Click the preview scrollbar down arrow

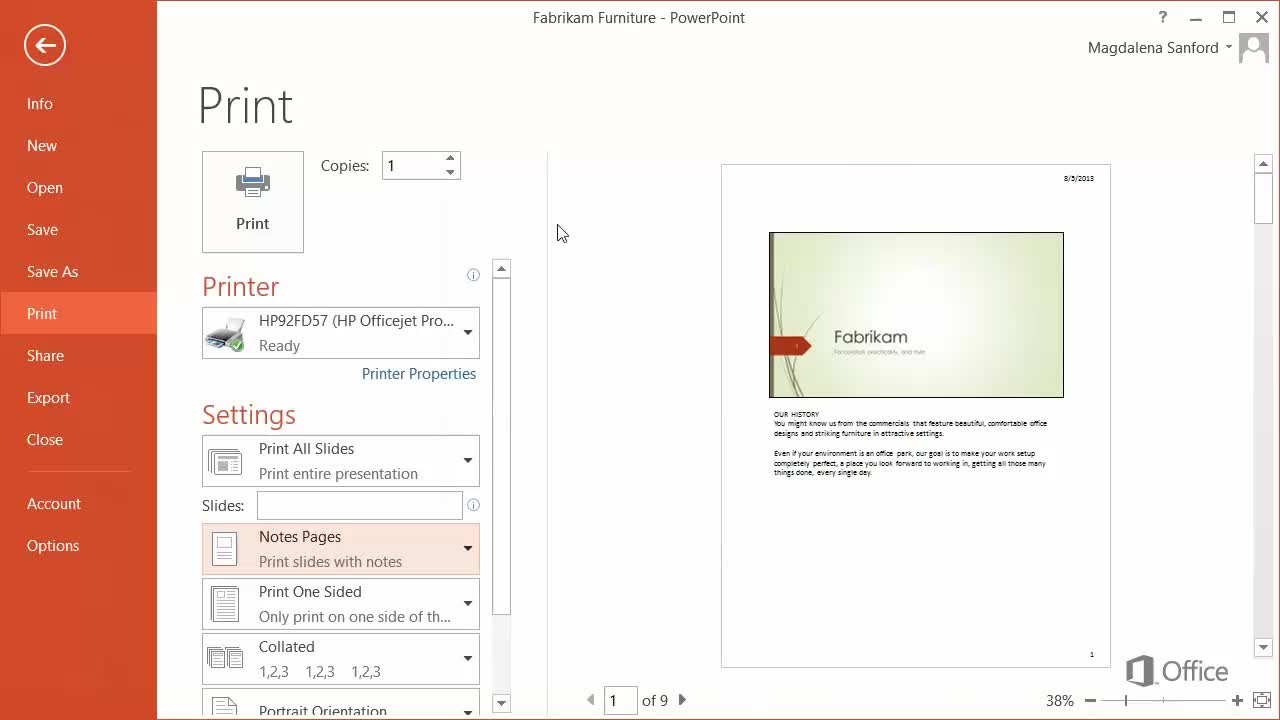point(1263,648)
